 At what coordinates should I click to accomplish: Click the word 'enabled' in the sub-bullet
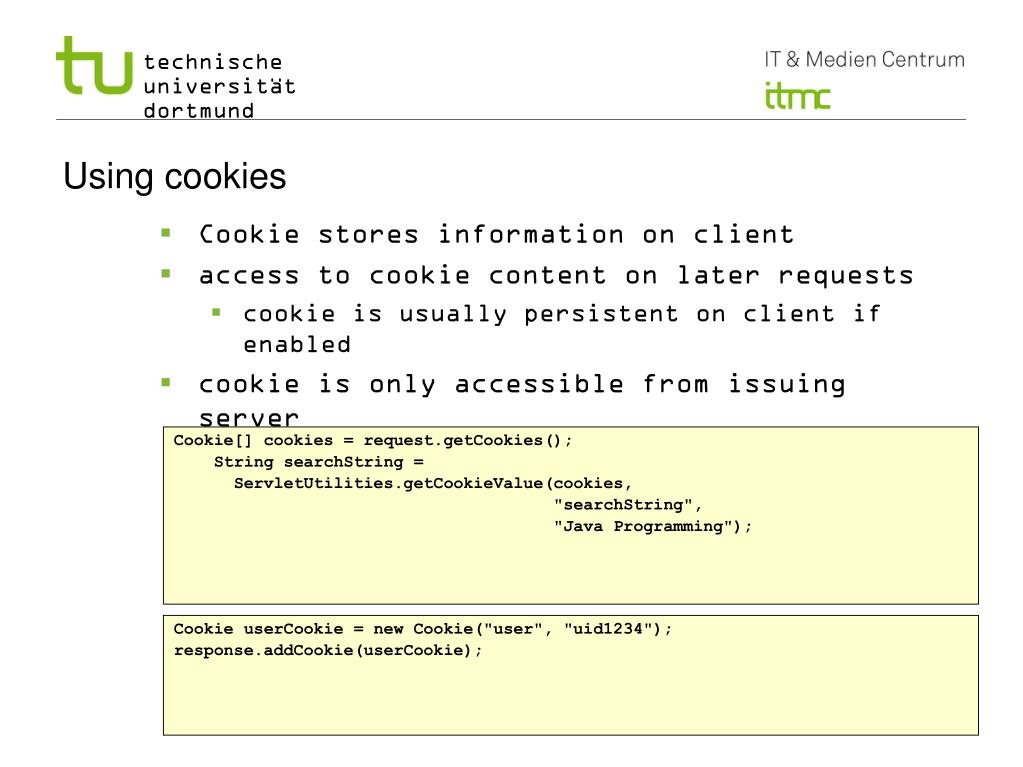click(298, 344)
